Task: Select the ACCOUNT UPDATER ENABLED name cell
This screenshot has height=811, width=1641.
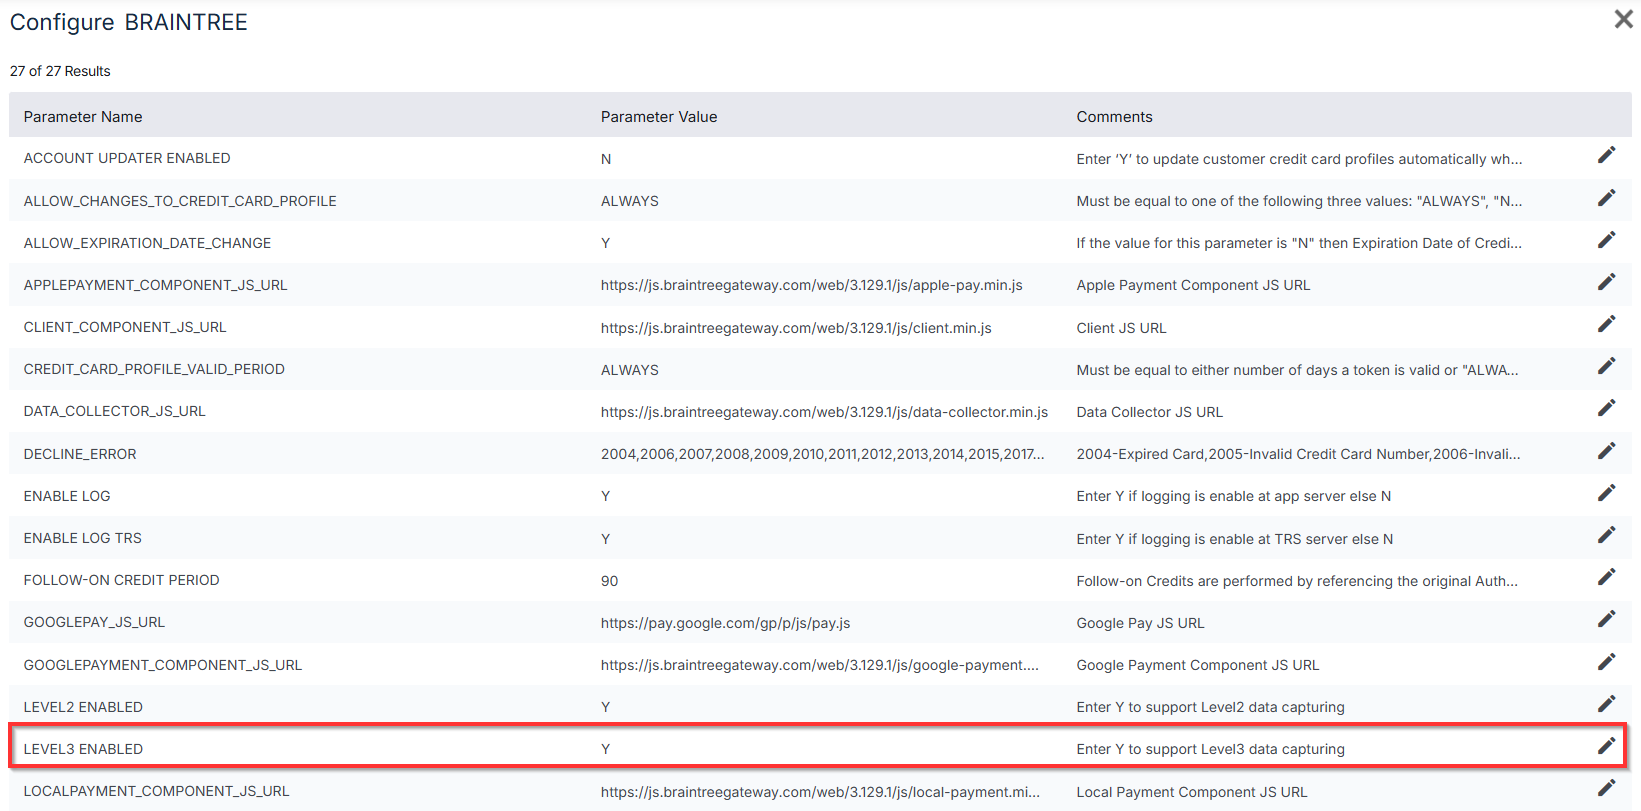Action: pos(127,158)
